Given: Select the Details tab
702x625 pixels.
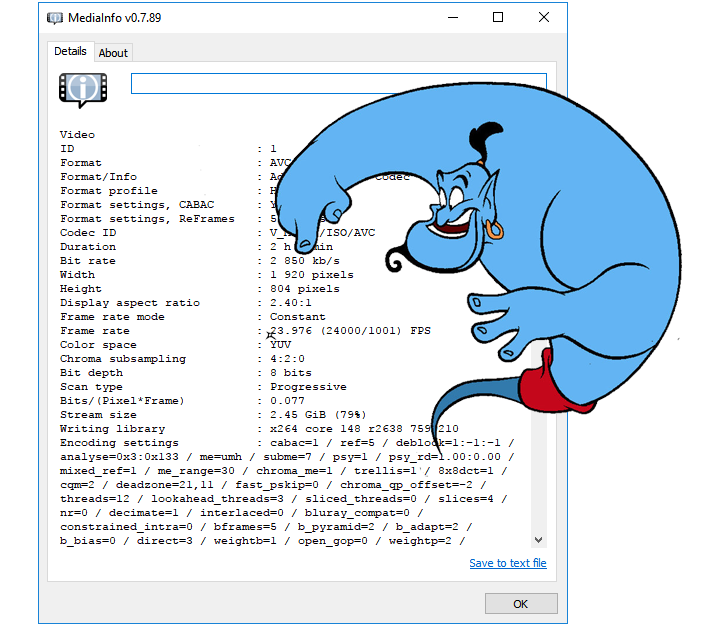Looking at the screenshot, I should (x=70, y=52).
